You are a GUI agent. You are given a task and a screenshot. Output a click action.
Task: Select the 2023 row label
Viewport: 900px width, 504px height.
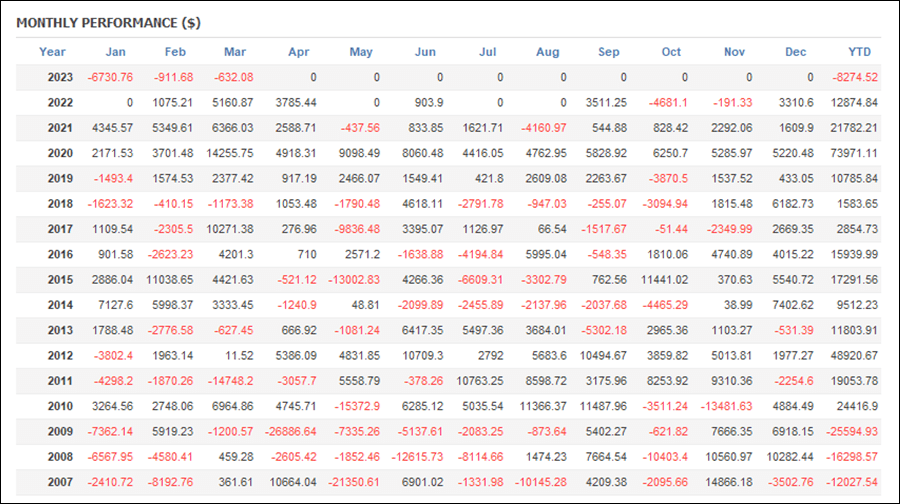point(60,77)
